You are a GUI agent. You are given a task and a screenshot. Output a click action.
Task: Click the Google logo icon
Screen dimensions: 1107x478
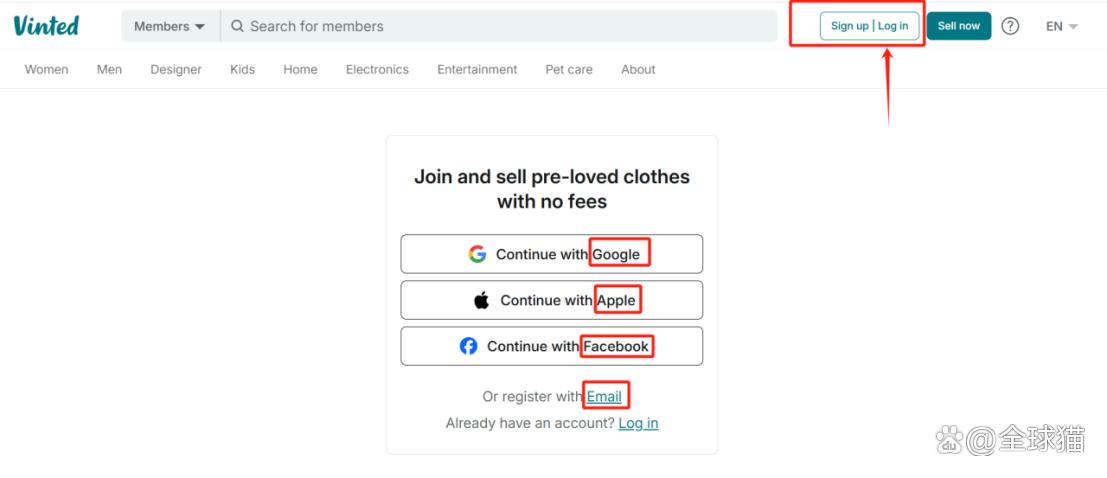[477, 254]
